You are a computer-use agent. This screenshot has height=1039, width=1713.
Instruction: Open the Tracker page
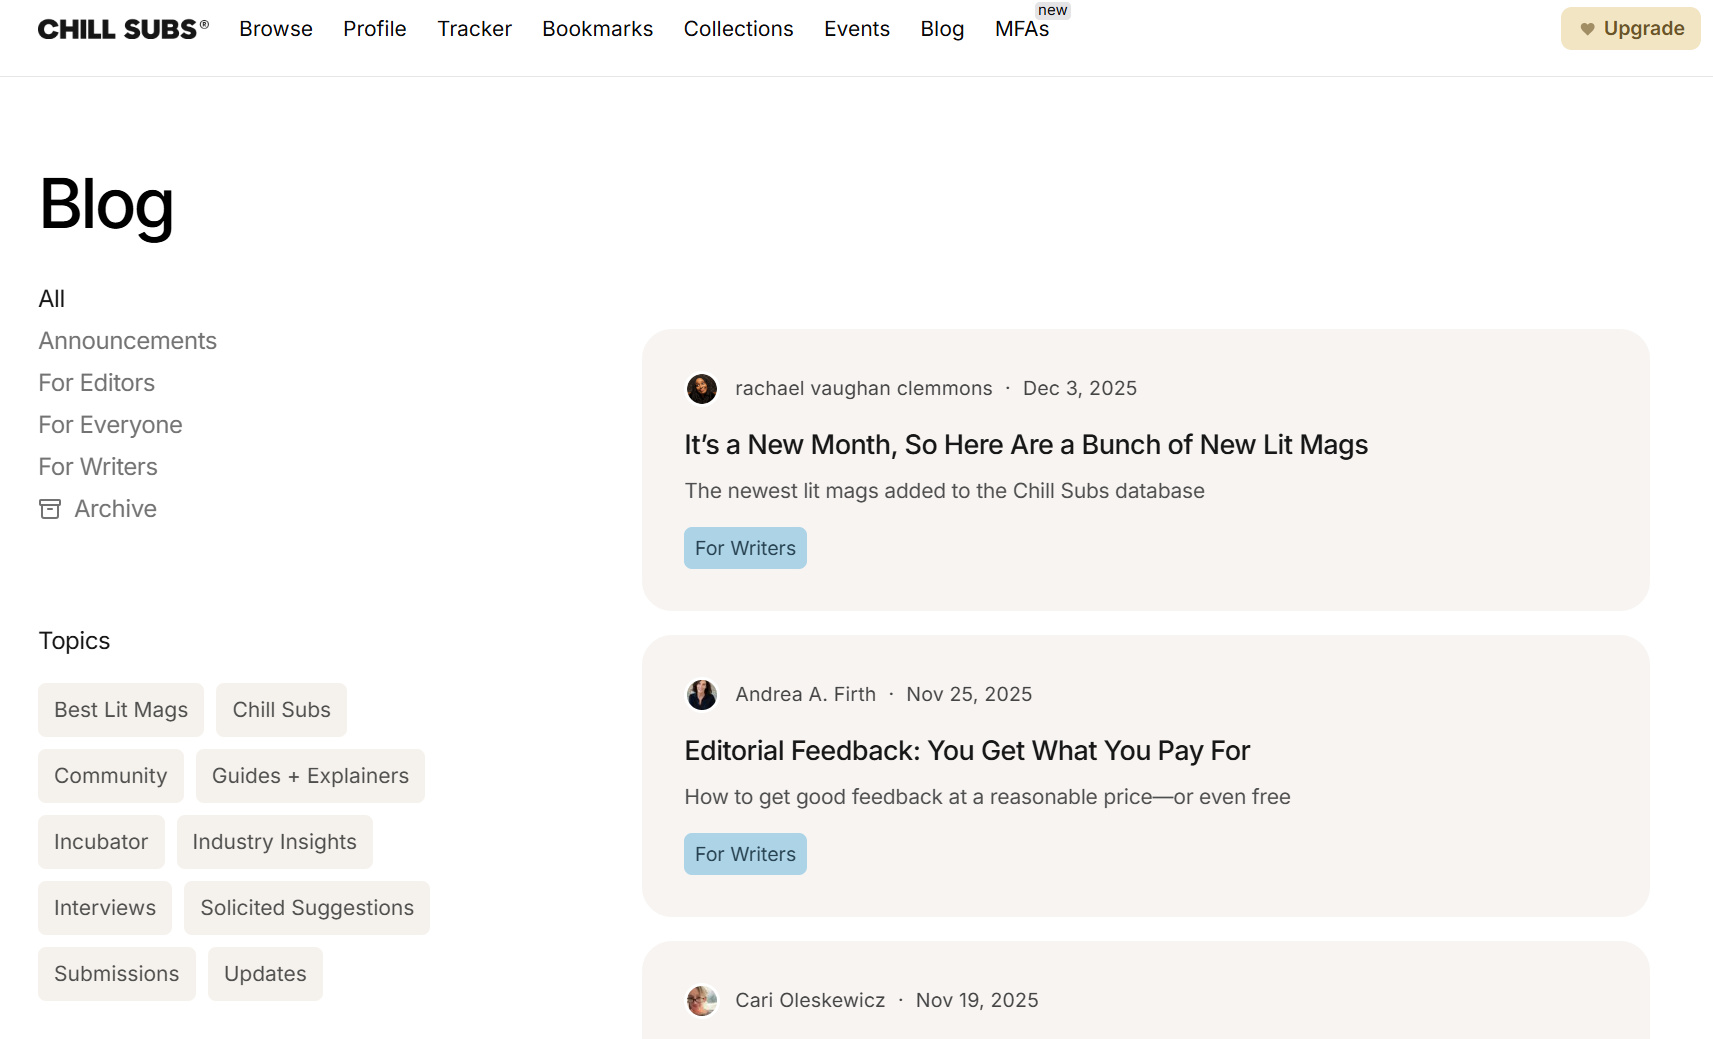click(x=475, y=29)
